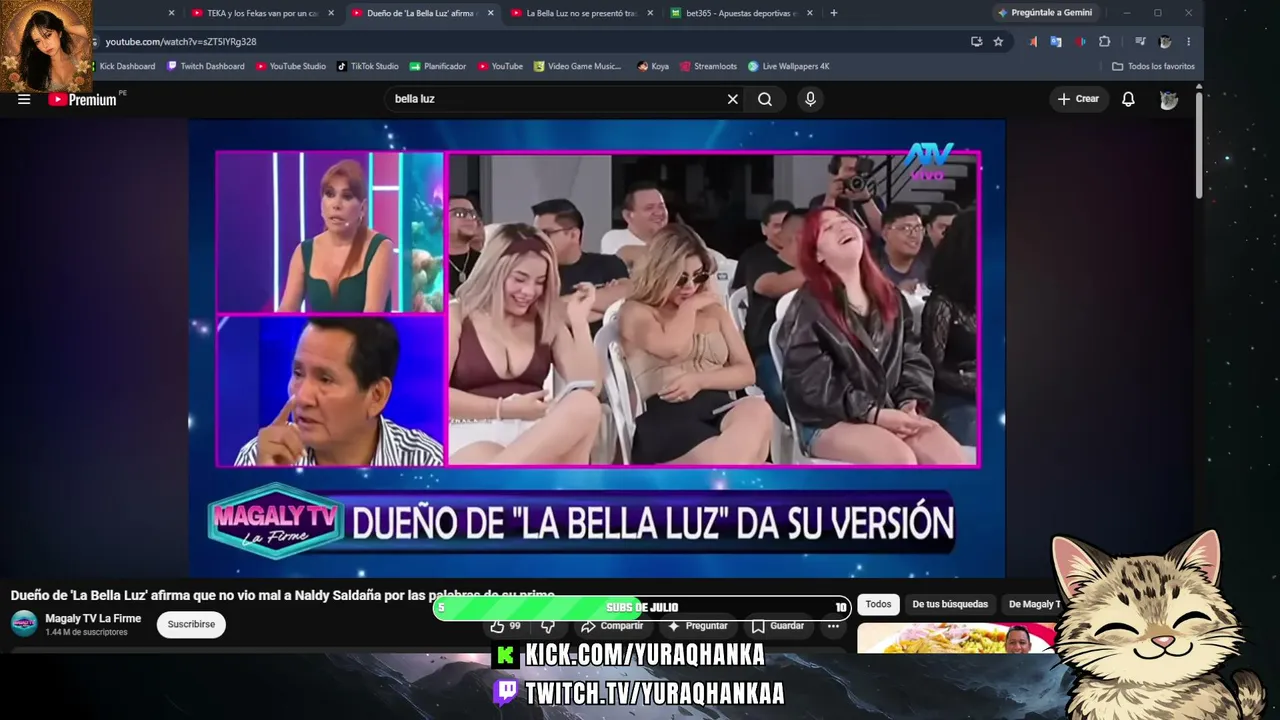
Task: Open the Twitch Dashboard bookmark
Action: coord(206,66)
